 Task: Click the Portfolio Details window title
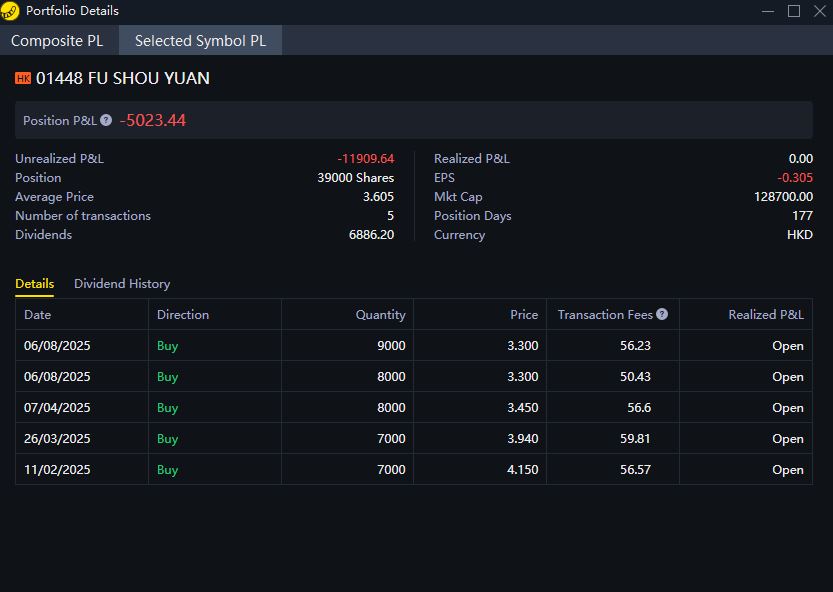(x=72, y=11)
